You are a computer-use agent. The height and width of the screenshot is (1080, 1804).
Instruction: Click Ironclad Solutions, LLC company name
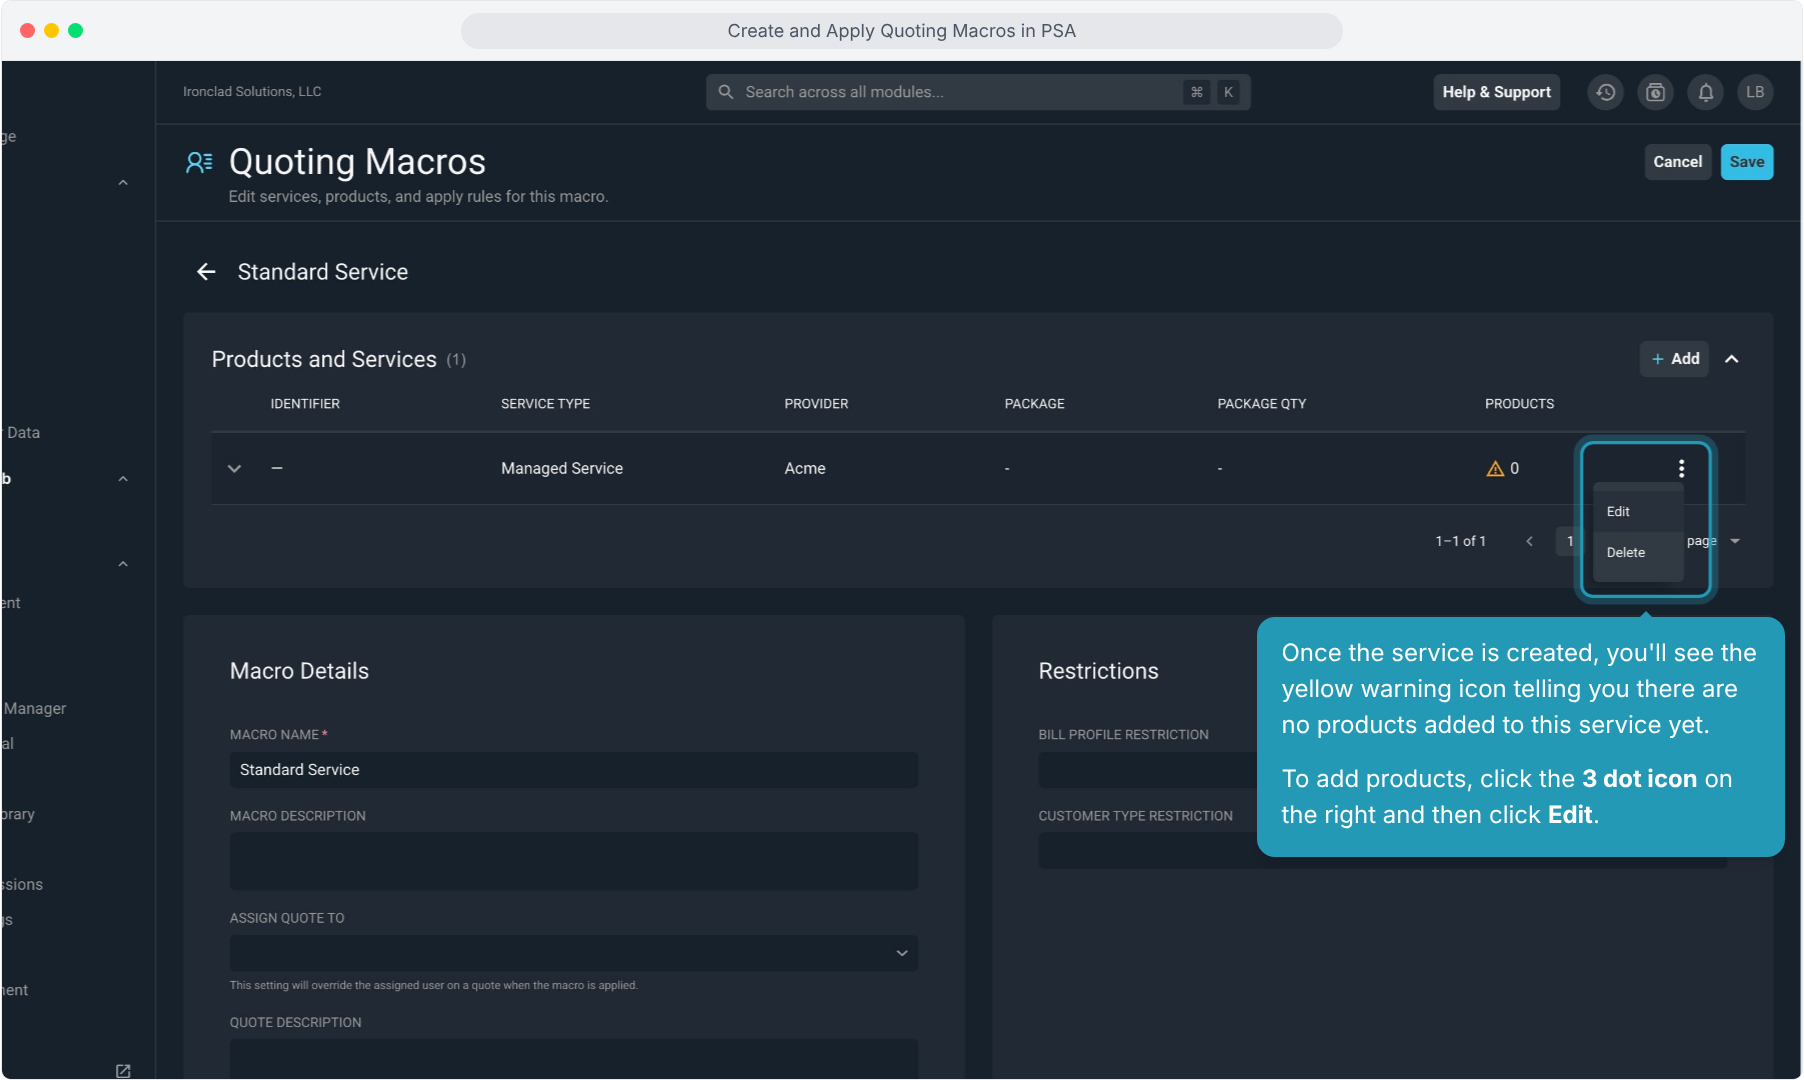click(x=252, y=91)
